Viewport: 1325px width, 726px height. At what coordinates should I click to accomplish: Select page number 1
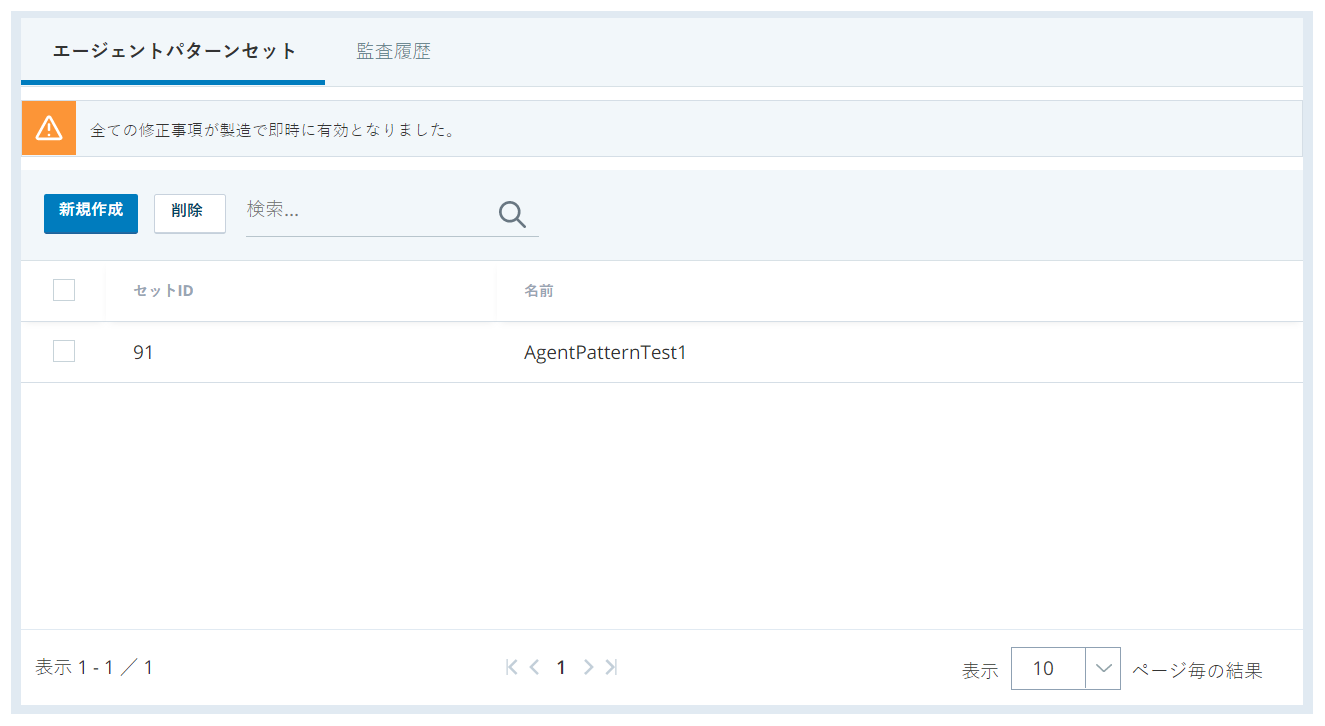point(561,667)
